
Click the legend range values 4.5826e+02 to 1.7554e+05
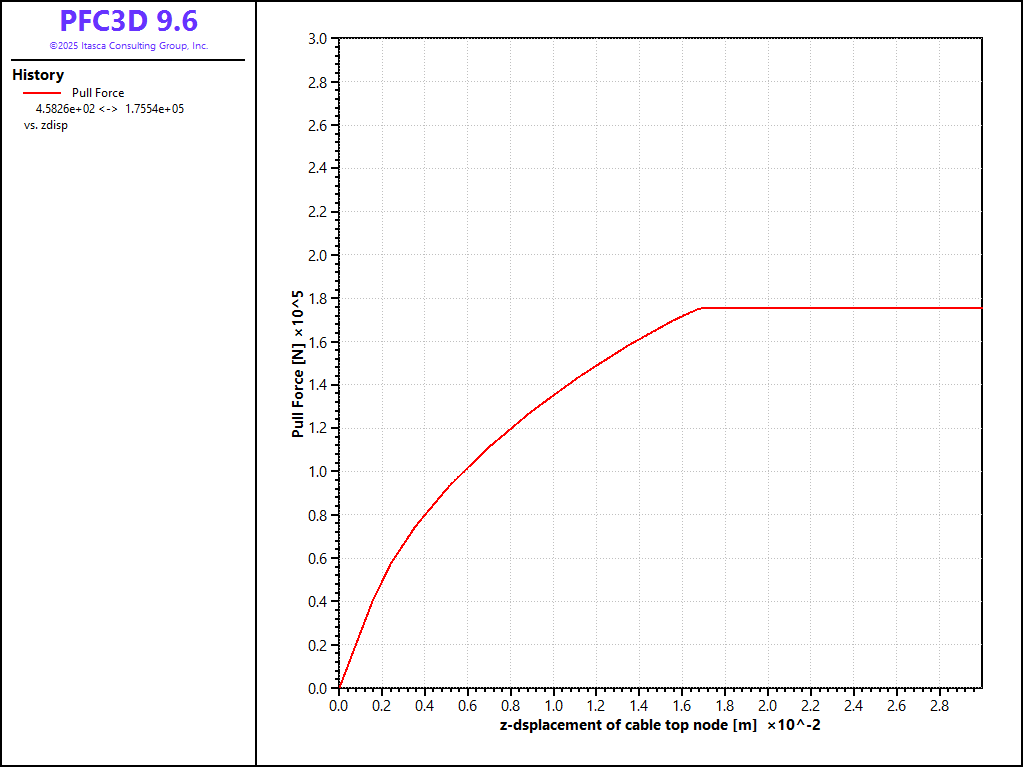pos(109,109)
